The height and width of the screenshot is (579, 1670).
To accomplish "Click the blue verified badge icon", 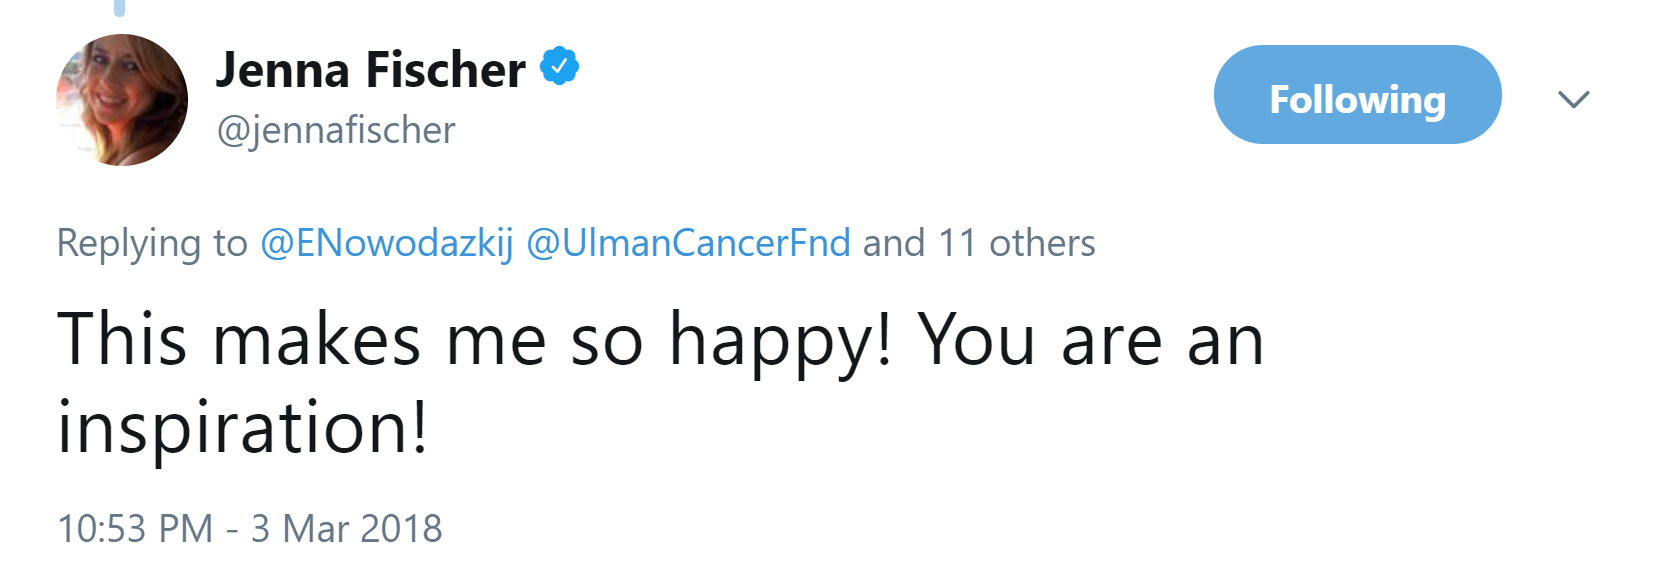I will [560, 67].
